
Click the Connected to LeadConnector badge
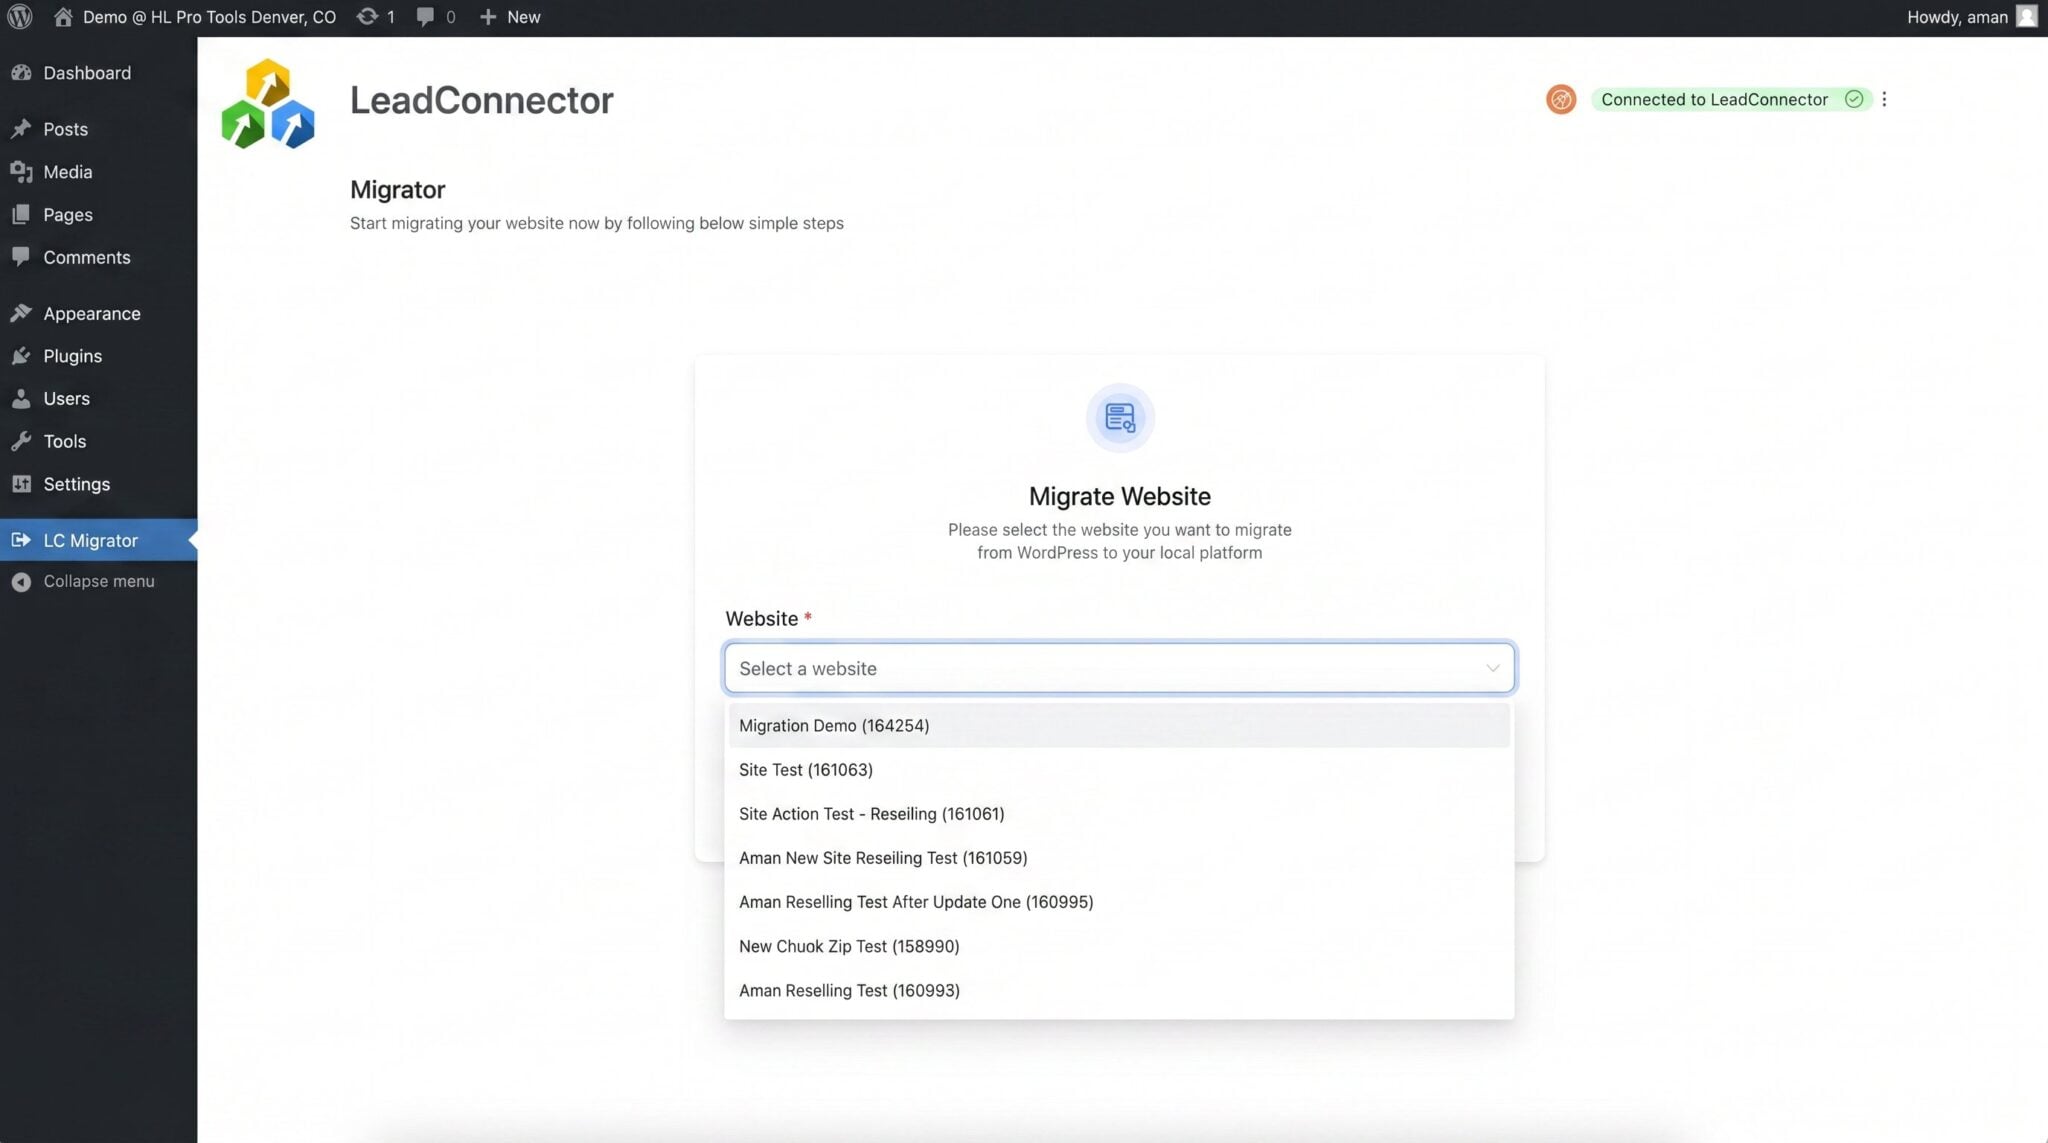[x=1731, y=99]
